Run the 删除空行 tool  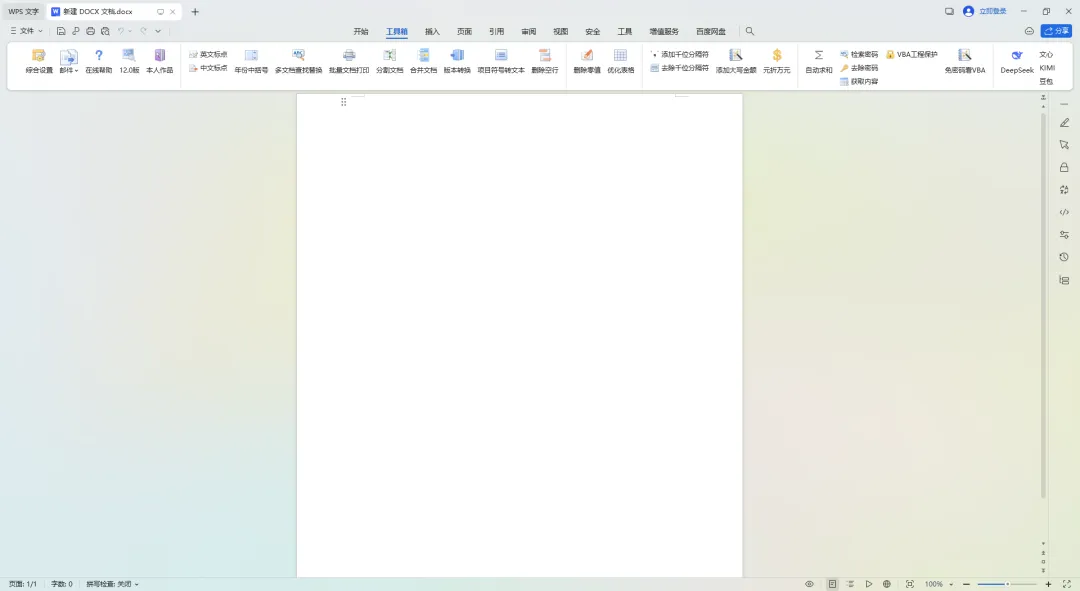545,61
